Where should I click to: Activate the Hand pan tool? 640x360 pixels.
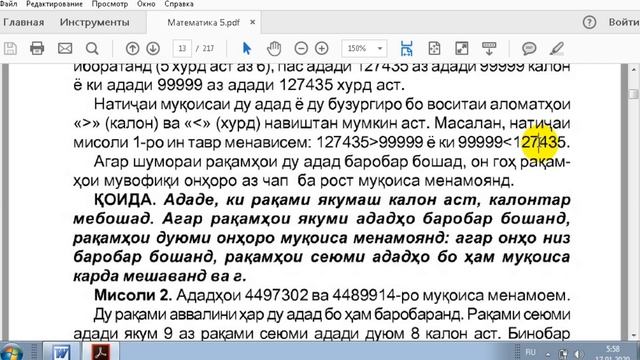click(x=274, y=49)
